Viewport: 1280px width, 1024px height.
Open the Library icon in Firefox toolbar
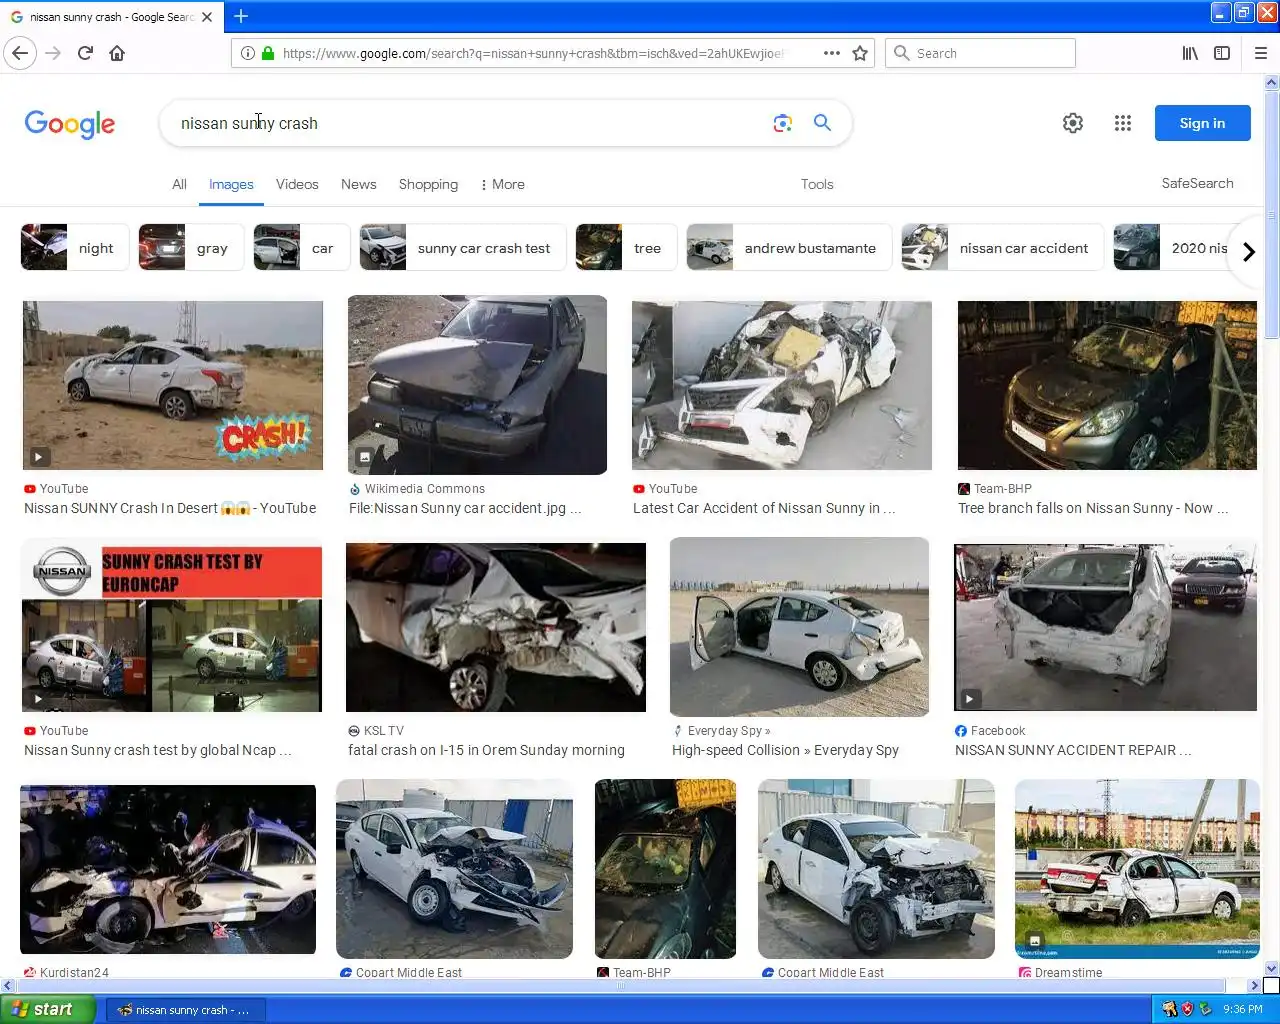[1190, 53]
